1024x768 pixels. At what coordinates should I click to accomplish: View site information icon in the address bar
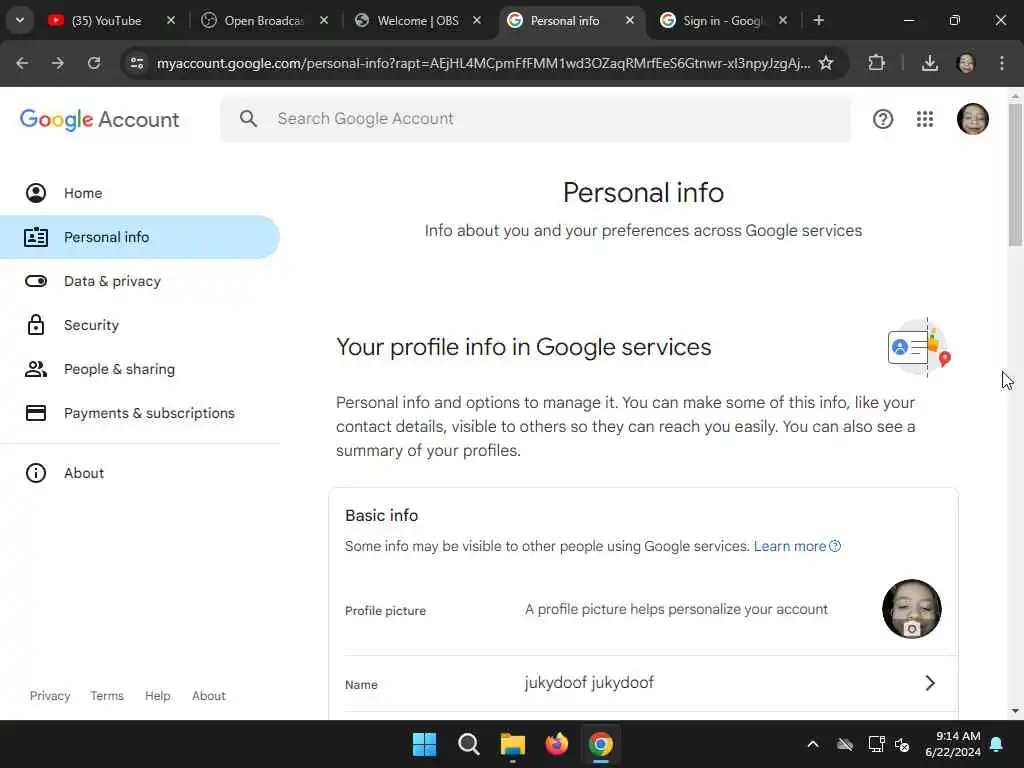pos(136,63)
